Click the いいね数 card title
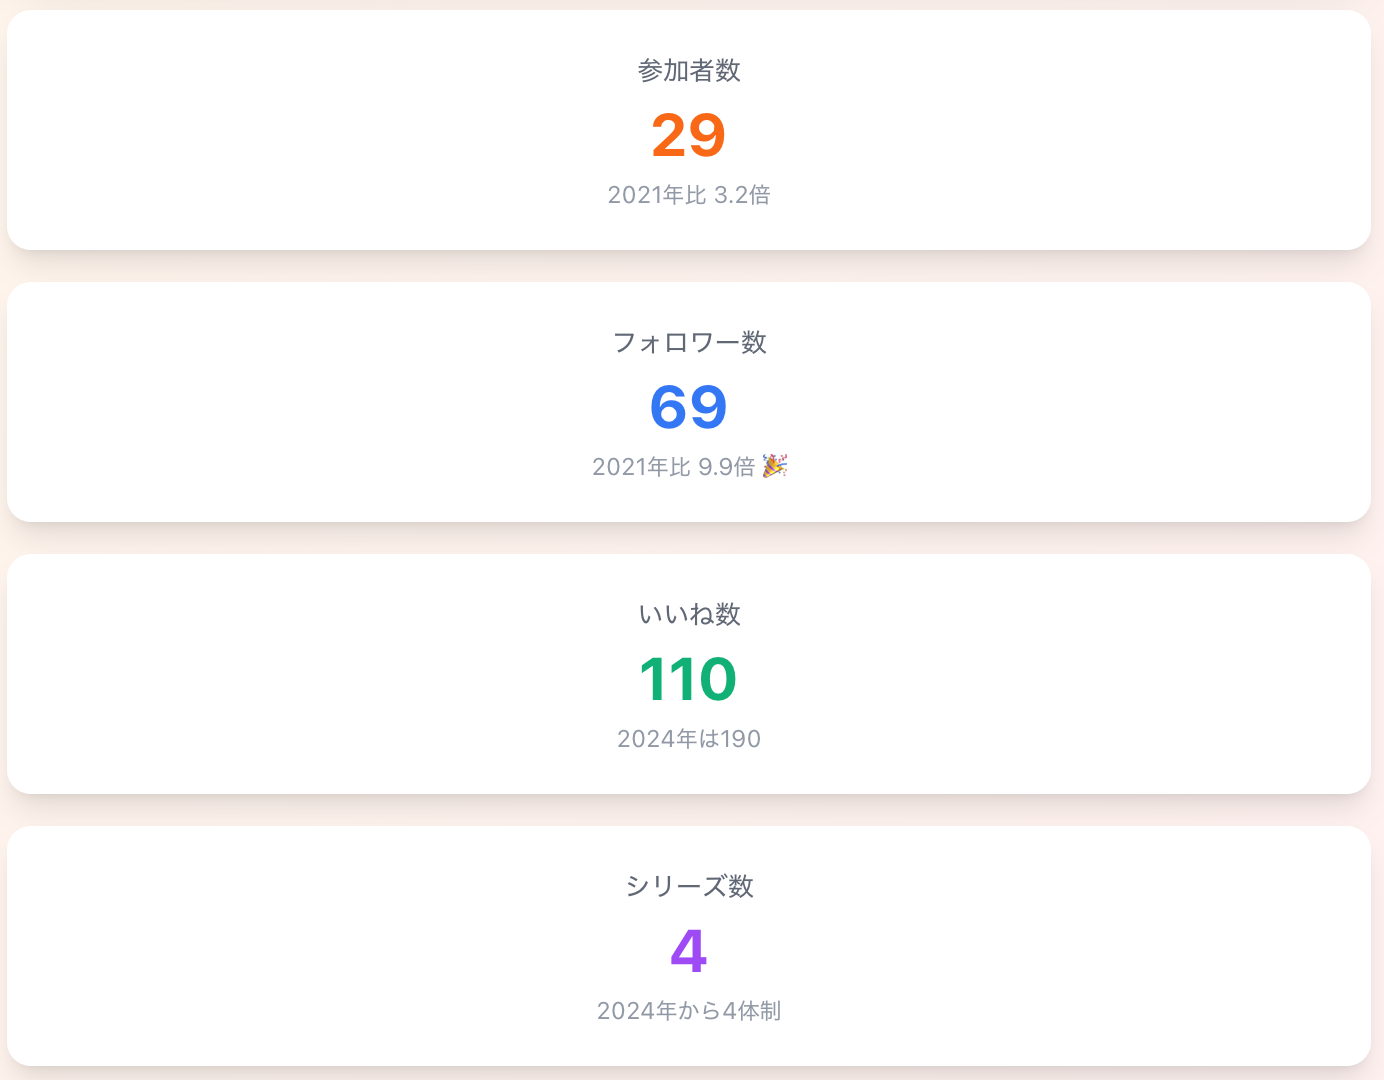1384x1080 pixels. pos(690,614)
